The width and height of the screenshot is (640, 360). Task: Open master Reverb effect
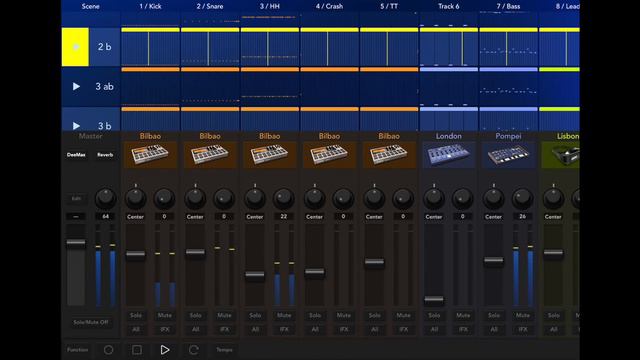(105, 155)
